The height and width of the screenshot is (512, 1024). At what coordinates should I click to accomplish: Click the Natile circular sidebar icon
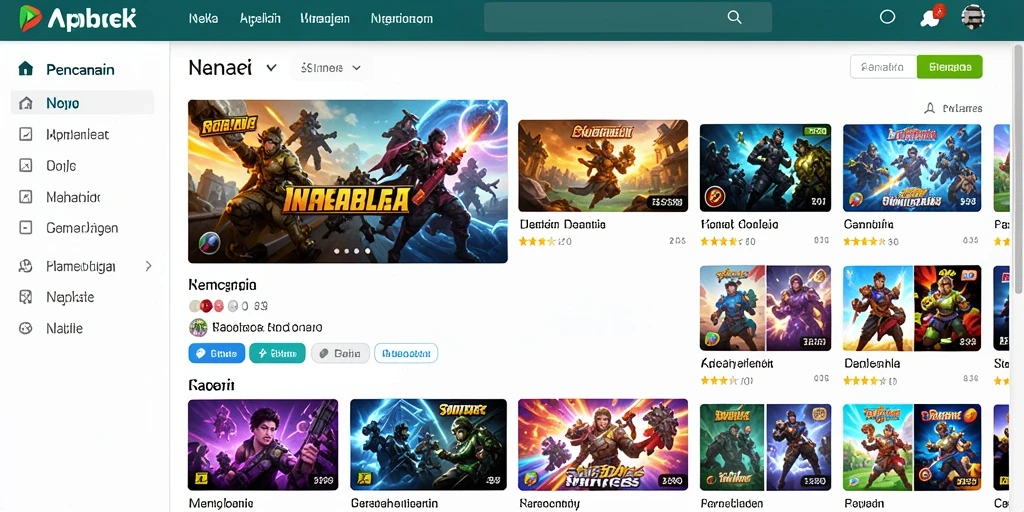(x=25, y=328)
